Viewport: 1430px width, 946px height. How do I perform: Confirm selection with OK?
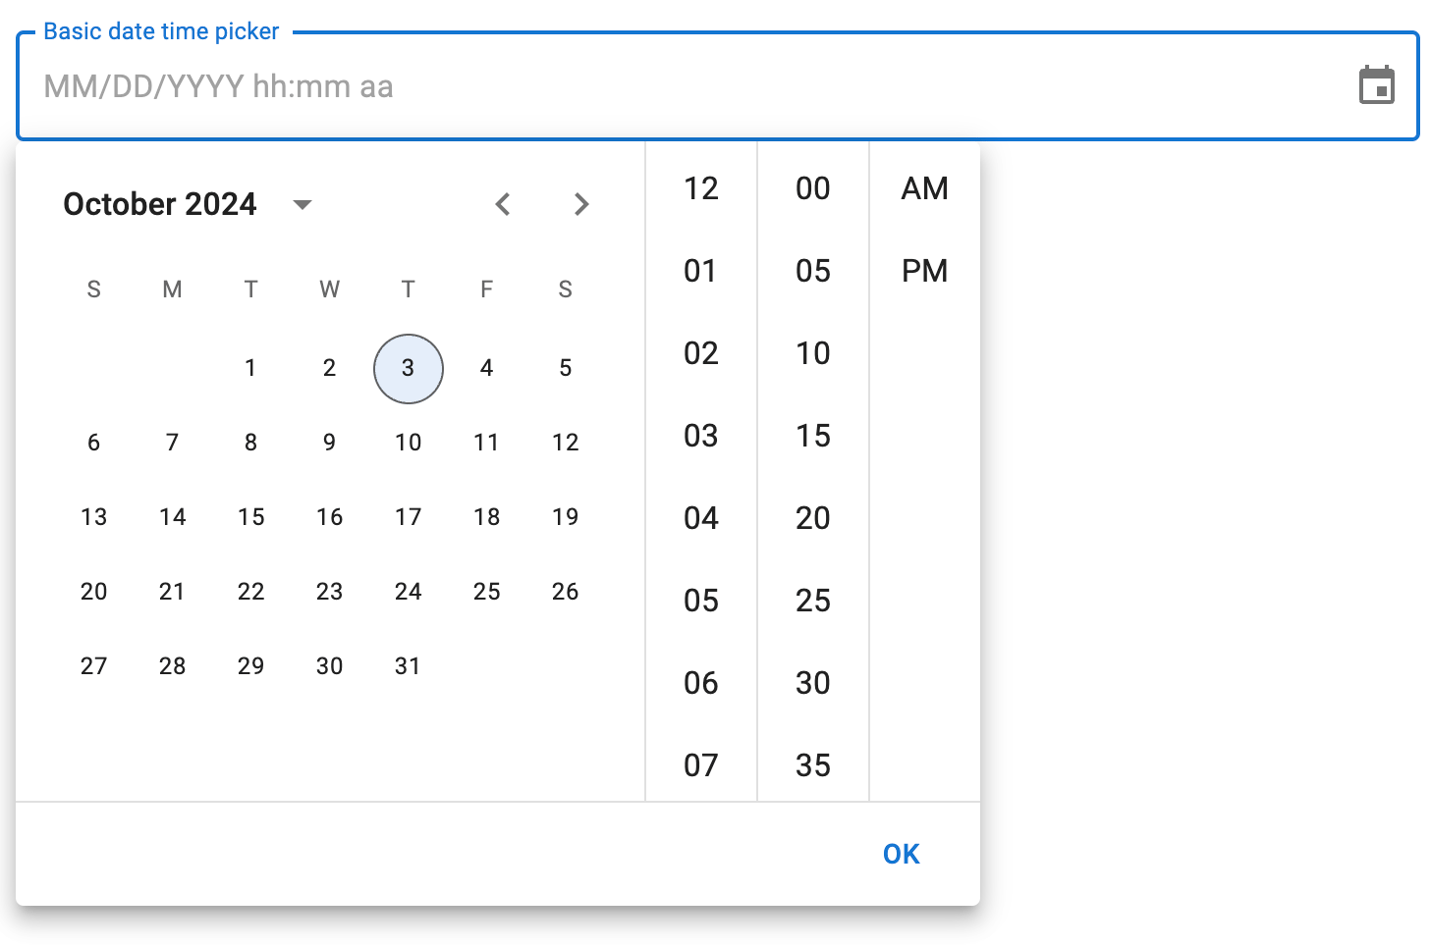point(899,853)
